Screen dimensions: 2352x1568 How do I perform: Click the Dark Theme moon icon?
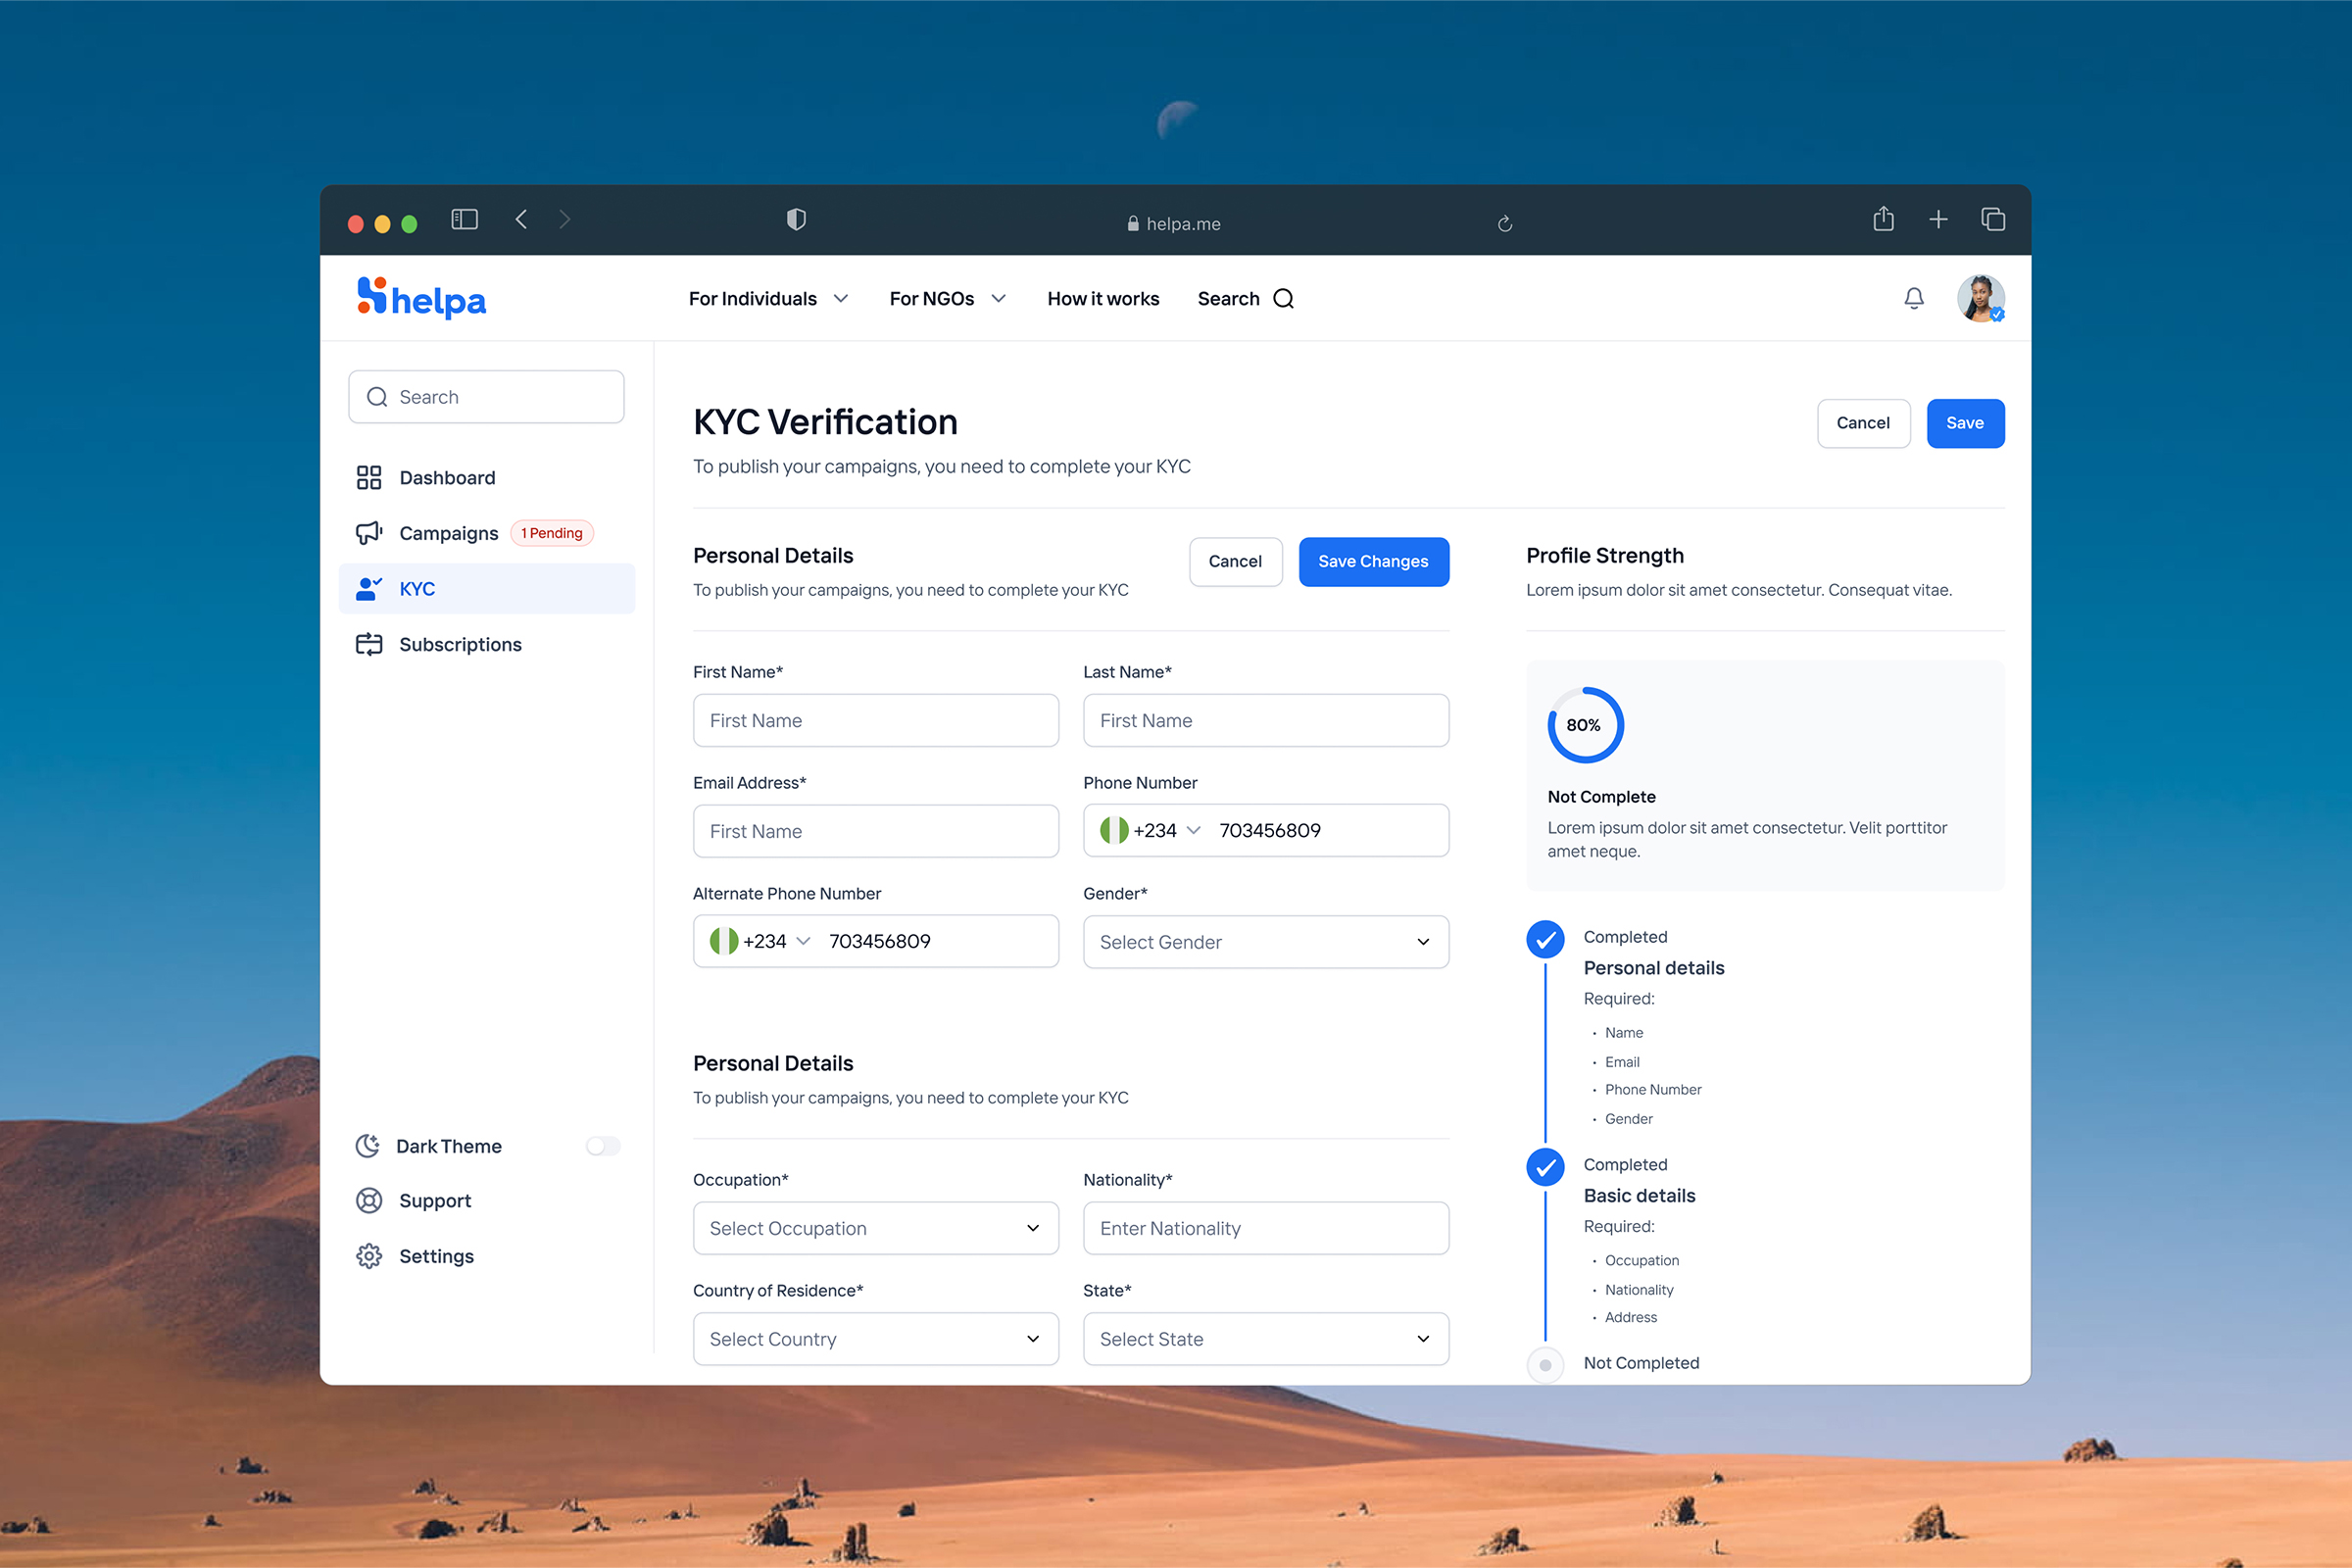click(368, 1146)
